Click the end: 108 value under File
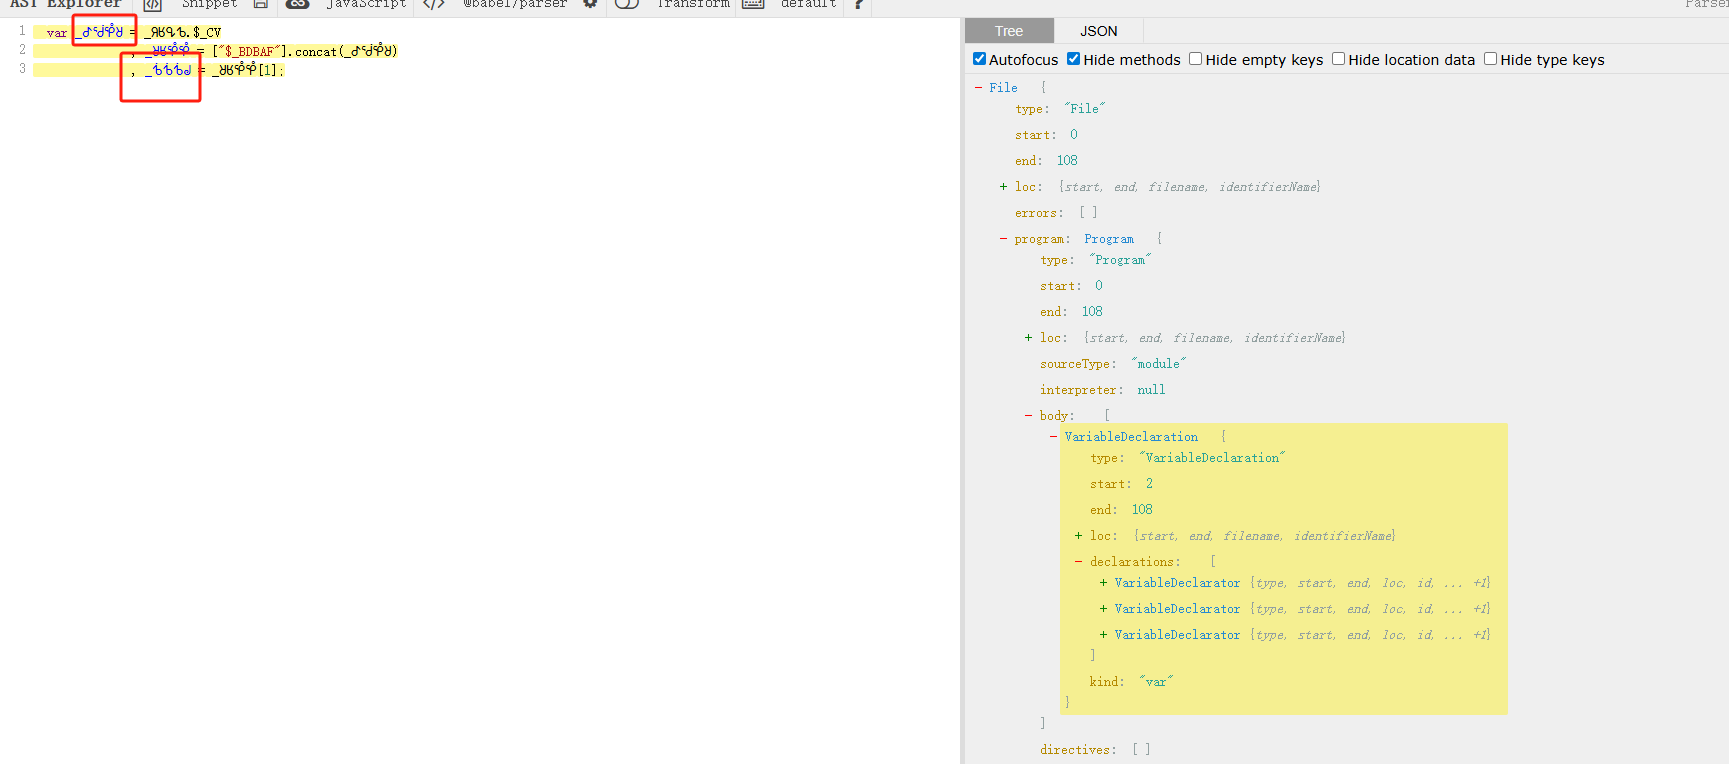This screenshot has height=764, width=1729. [1067, 161]
